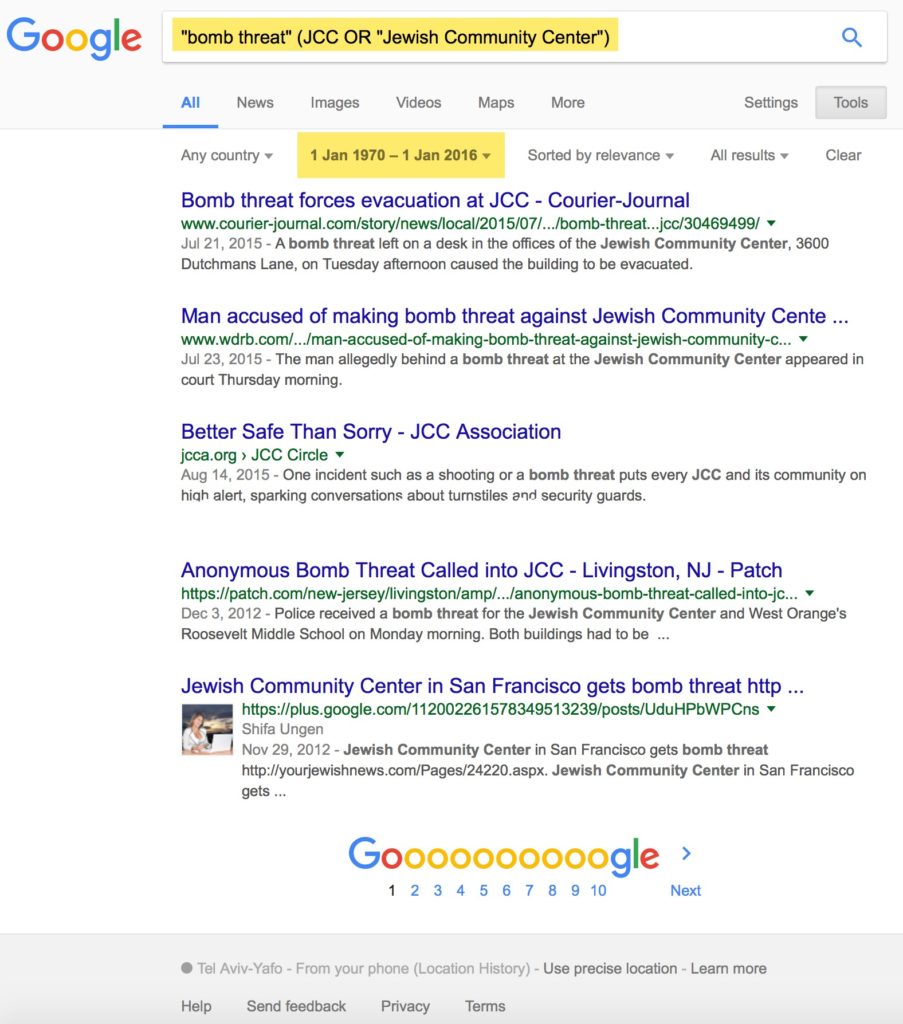Open the Sorted by relevance dropdown

coord(600,155)
